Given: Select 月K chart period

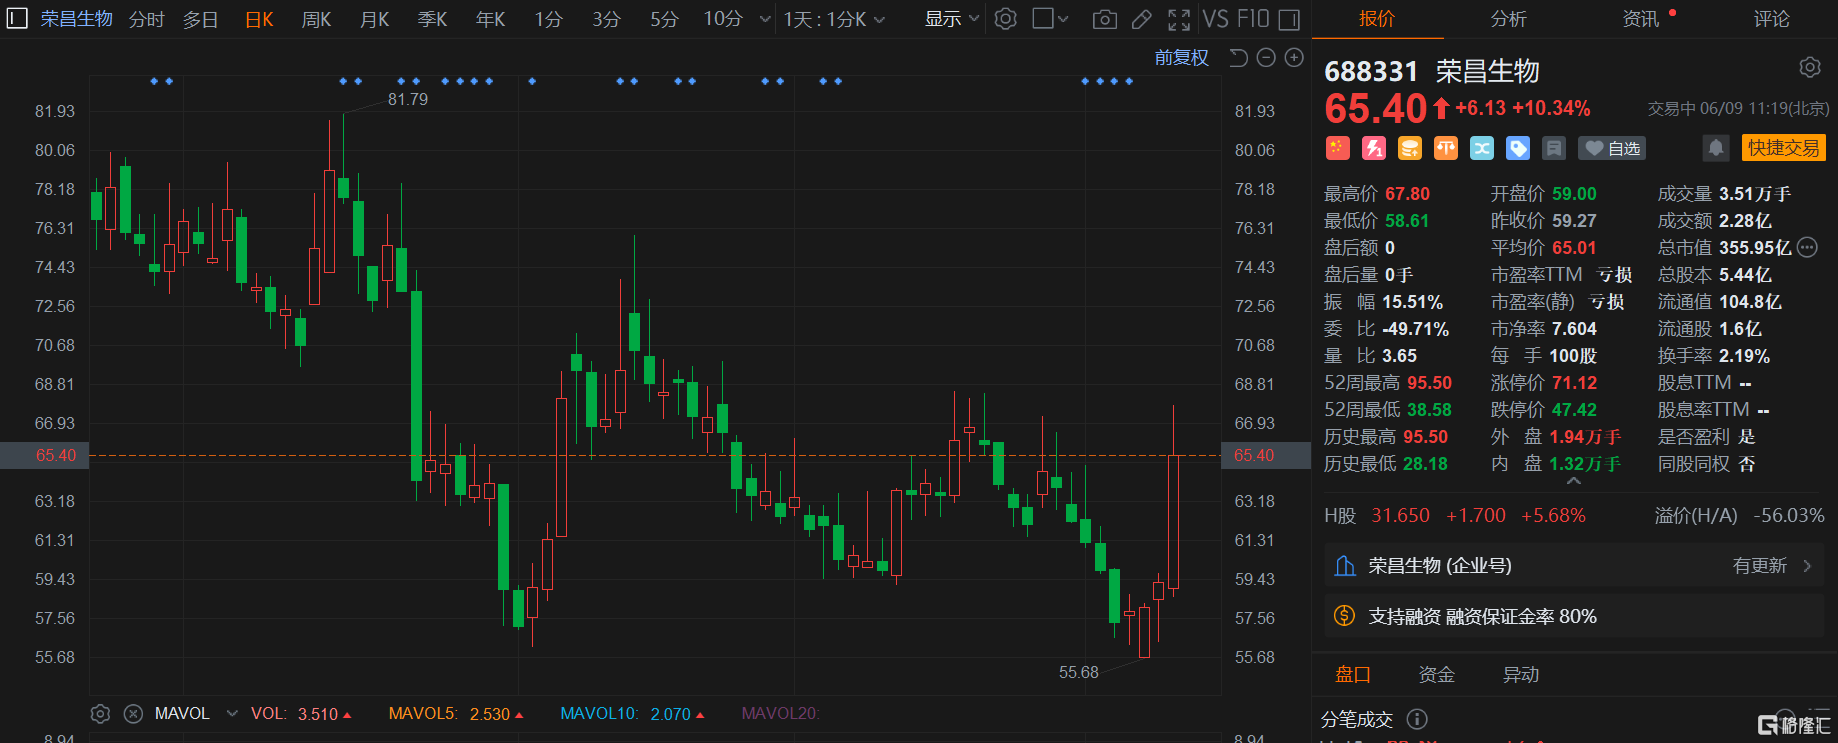Looking at the screenshot, I should pyautogui.click(x=375, y=19).
